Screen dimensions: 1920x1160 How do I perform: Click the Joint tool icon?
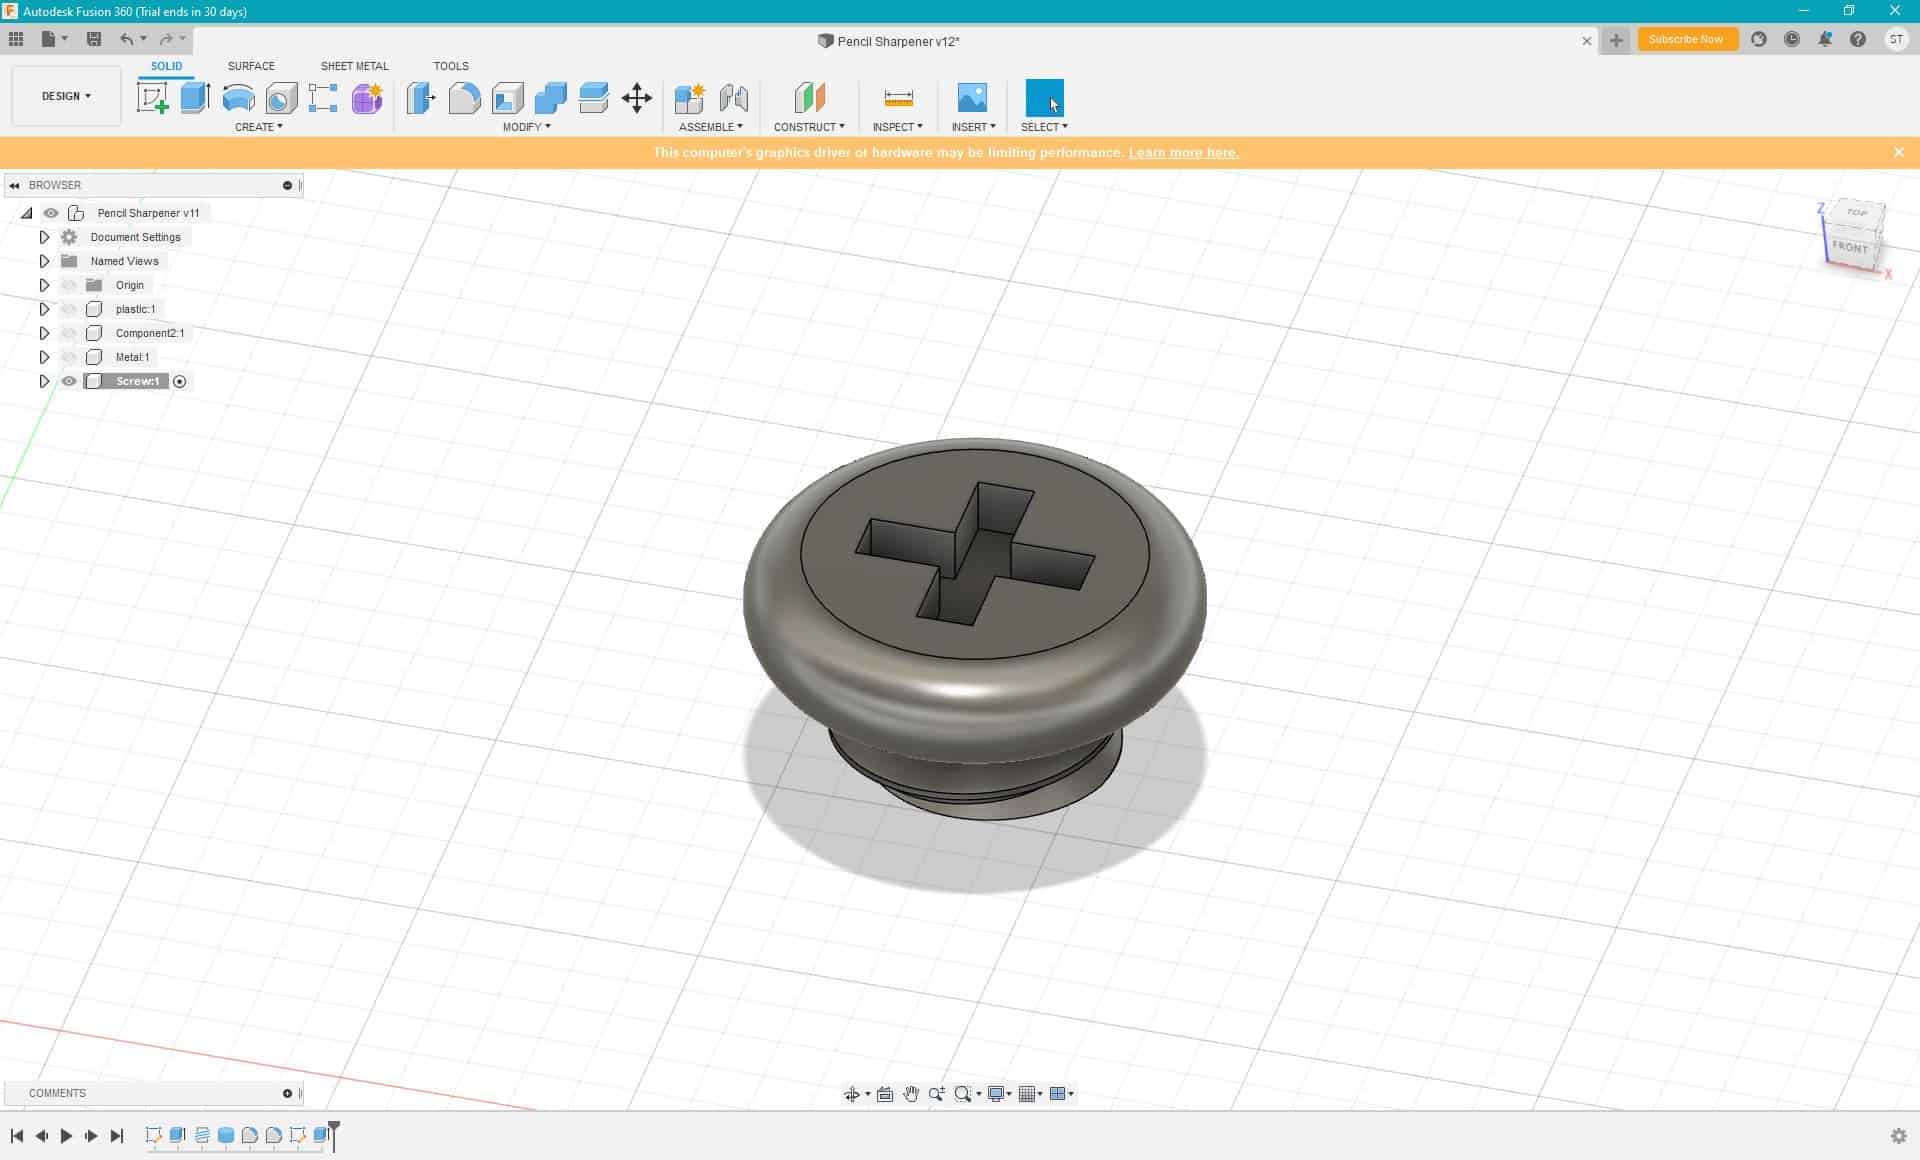pos(734,98)
